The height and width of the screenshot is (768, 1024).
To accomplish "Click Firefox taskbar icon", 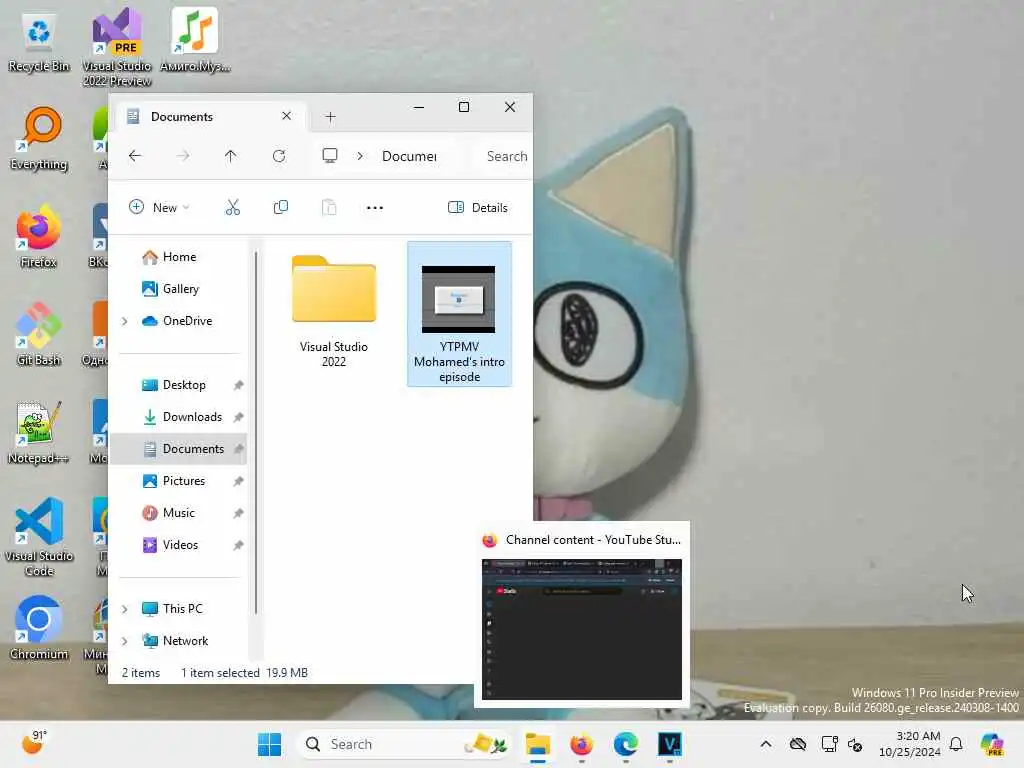I will [581, 744].
